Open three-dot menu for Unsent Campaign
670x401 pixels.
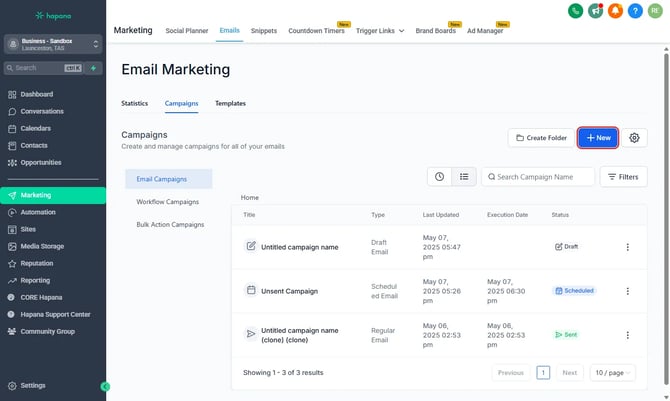click(x=627, y=291)
